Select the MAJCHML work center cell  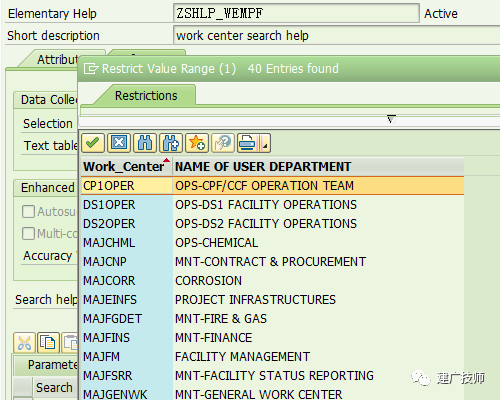(127, 243)
